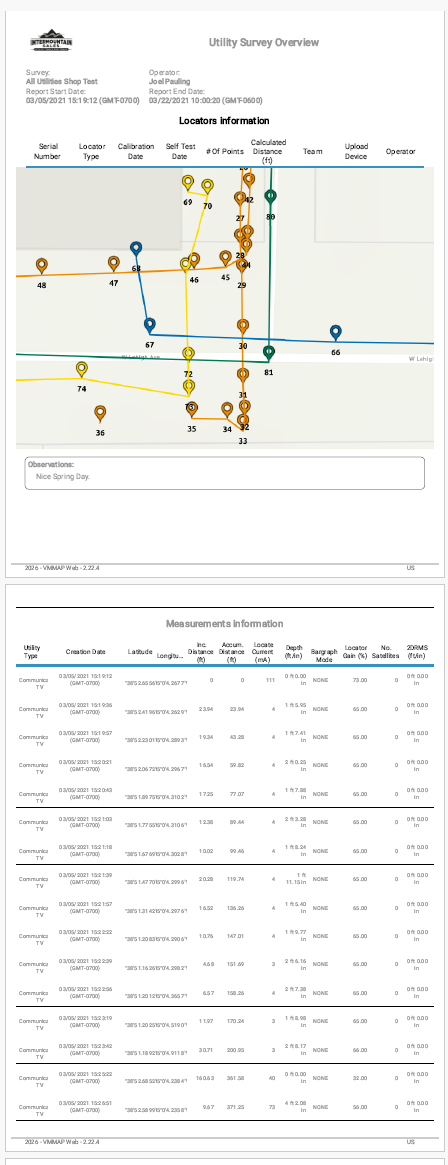The image size is (448, 1165).
Task: Click the 'Utility Type' column header
Action: [x=32, y=652]
